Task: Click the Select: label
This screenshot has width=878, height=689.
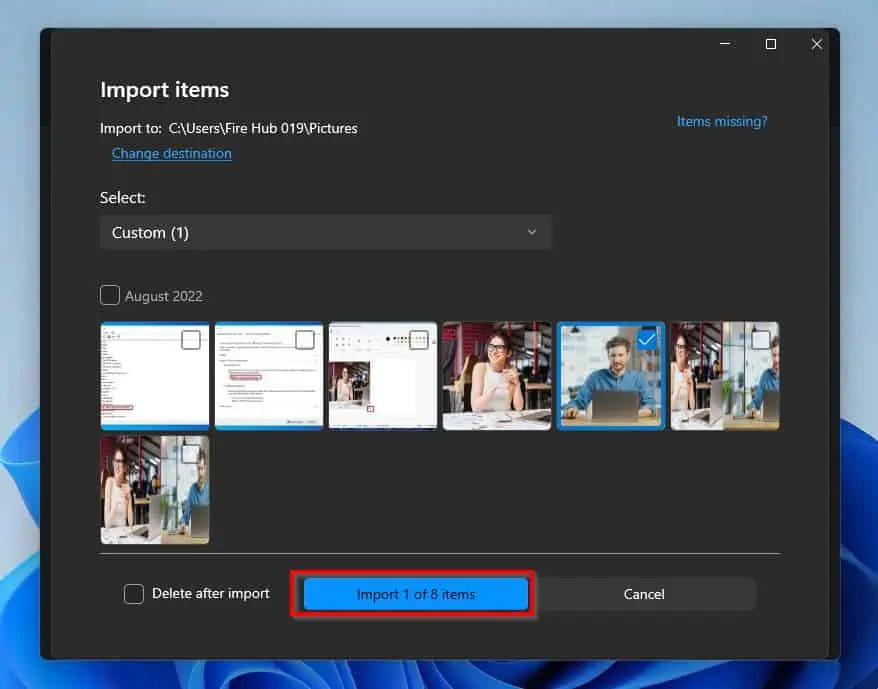Action: [123, 198]
